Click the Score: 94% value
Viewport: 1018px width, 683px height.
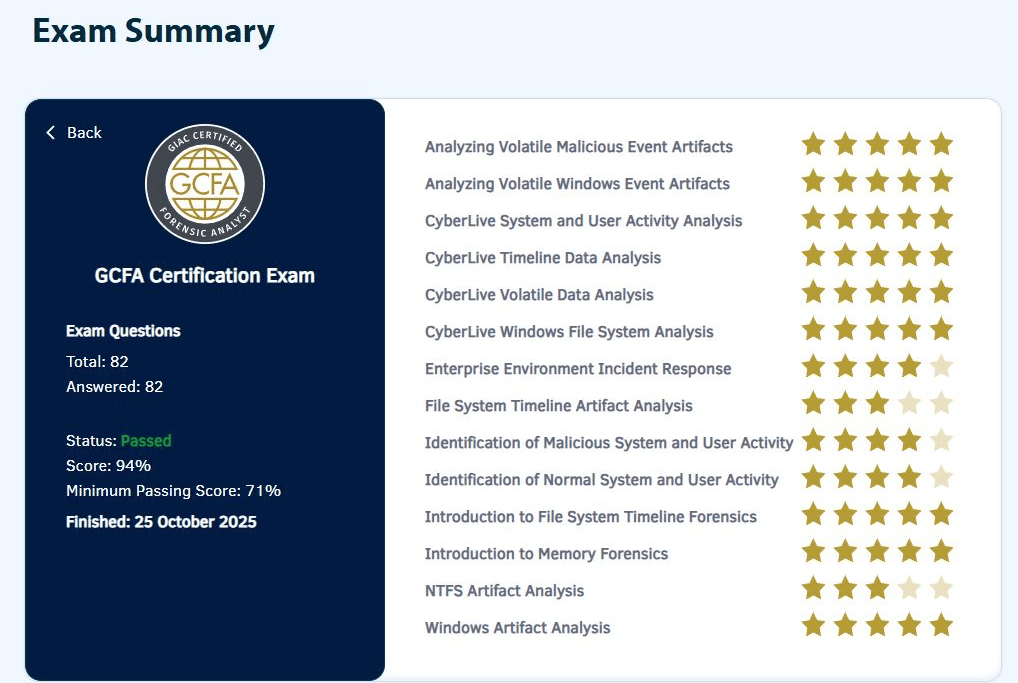[x=108, y=466]
